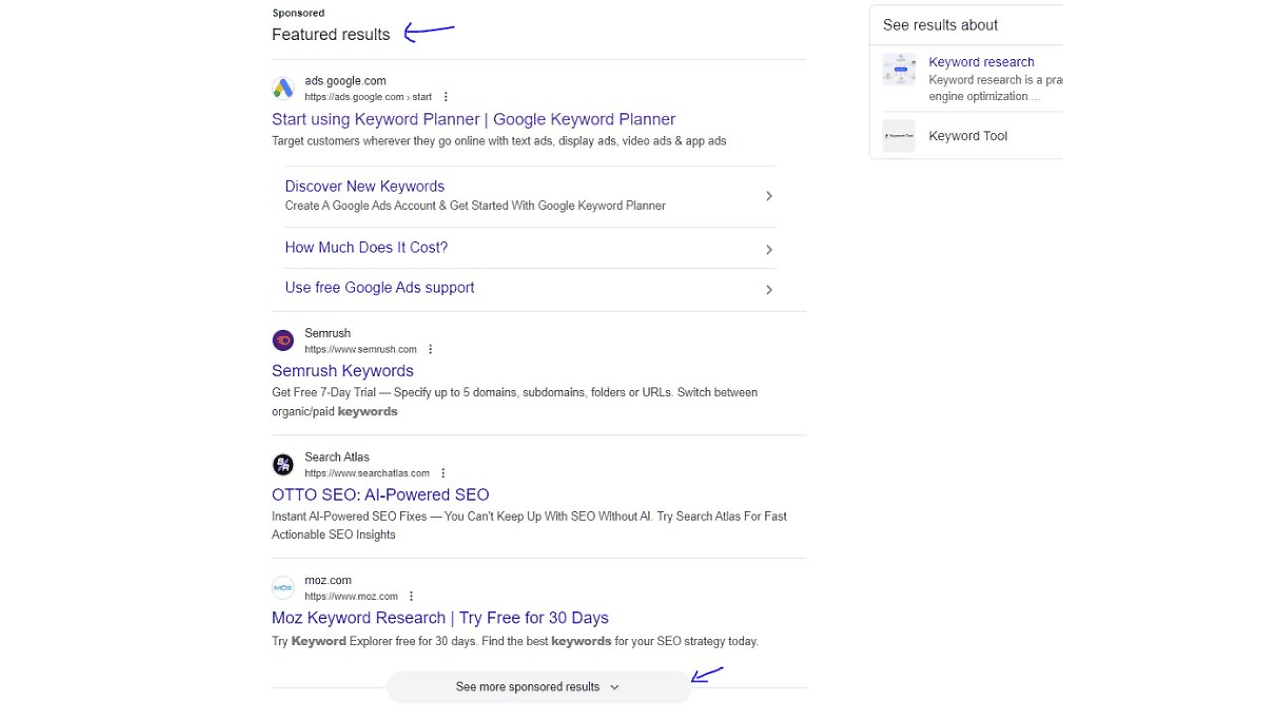The width and height of the screenshot is (1280, 720).
Task: Open three-dot menu beside semrush.com URL
Action: pyautogui.click(x=430, y=349)
